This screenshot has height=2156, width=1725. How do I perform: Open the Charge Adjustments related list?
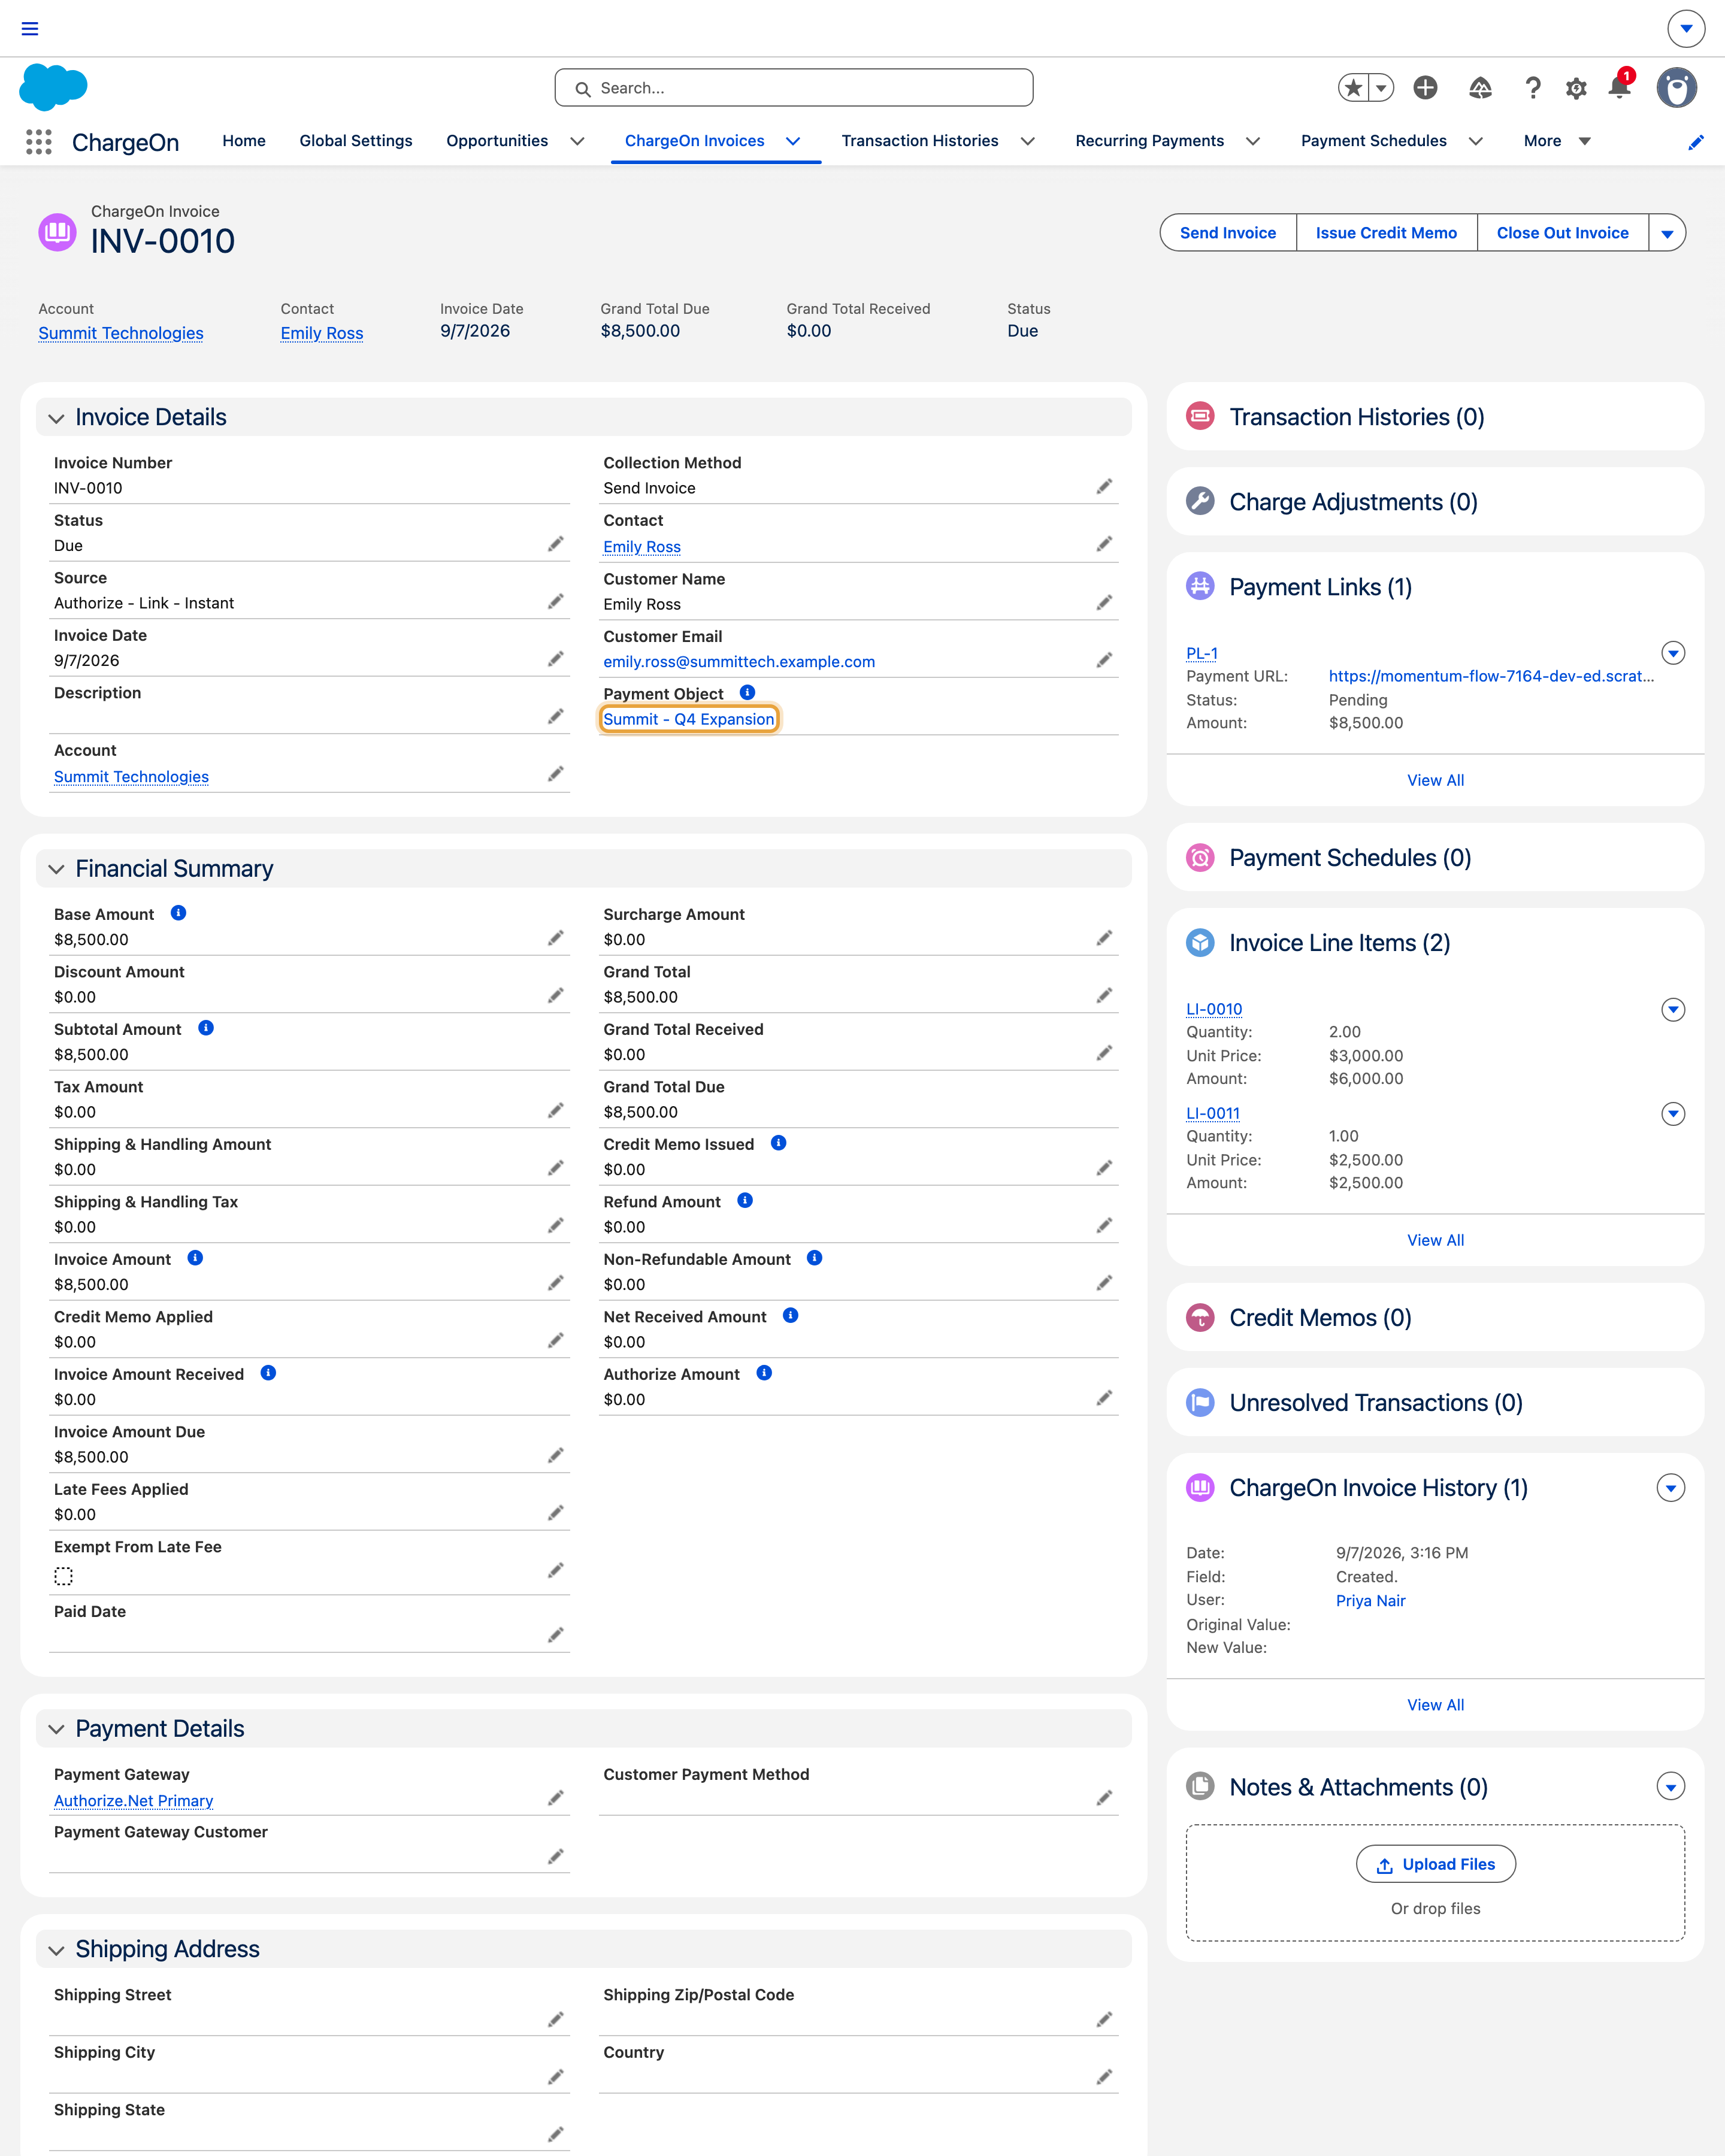[1353, 502]
